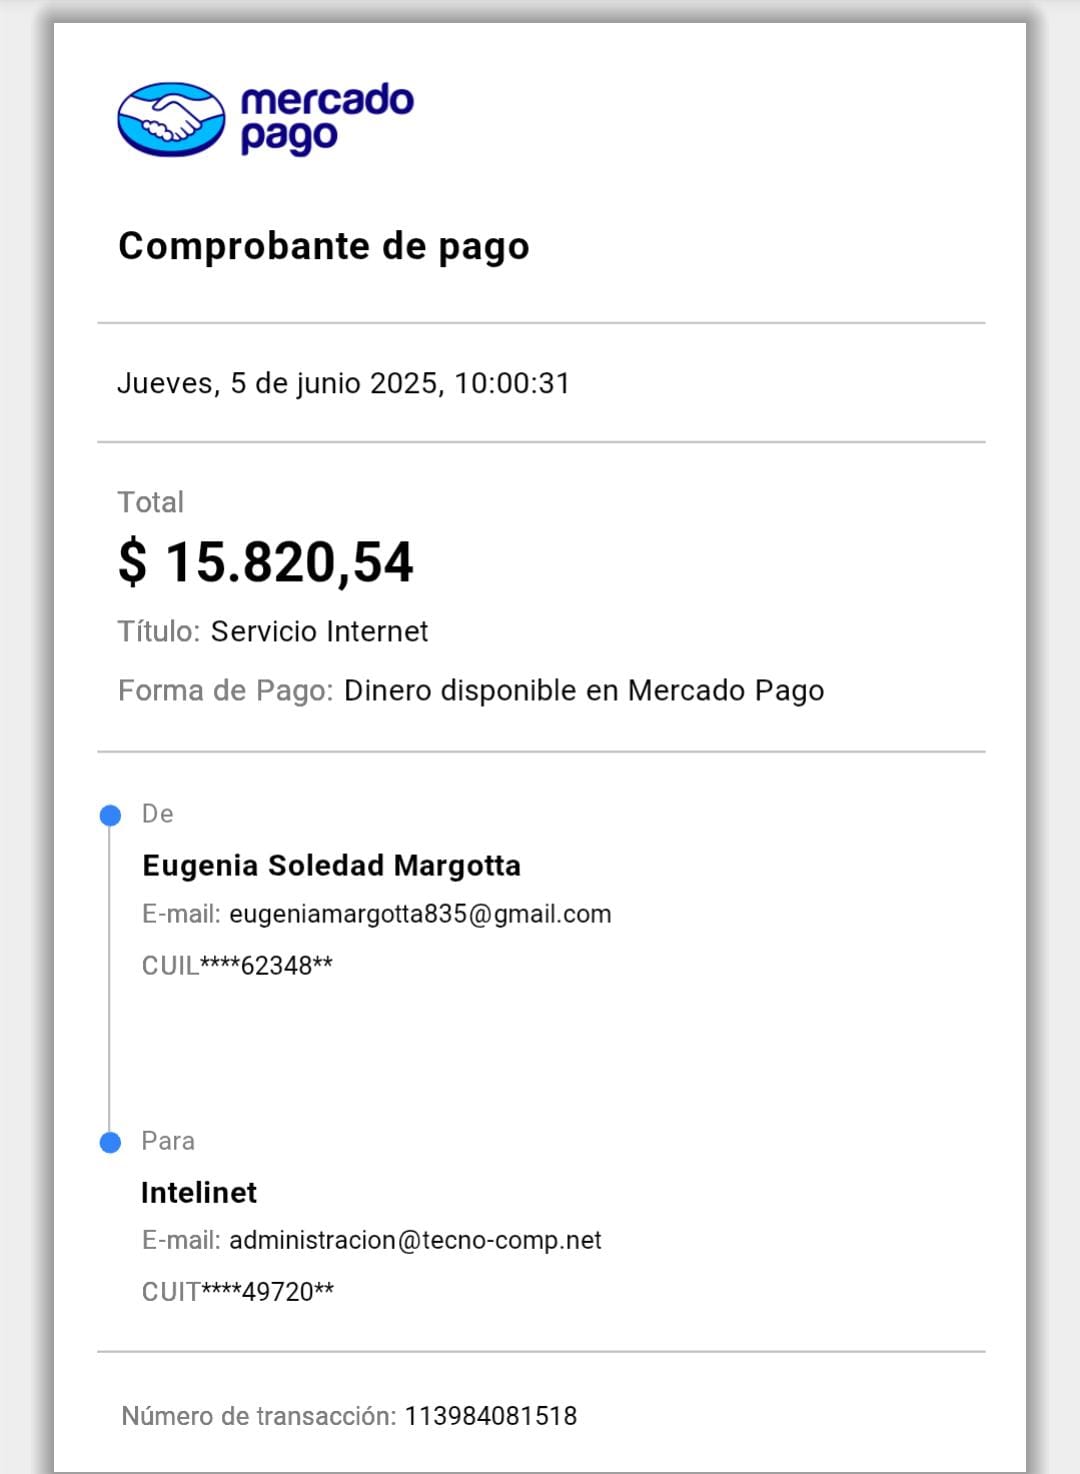Image resolution: width=1080 pixels, height=1474 pixels.
Task: Click the blue dot beside "De"
Action: pos(110,816)
